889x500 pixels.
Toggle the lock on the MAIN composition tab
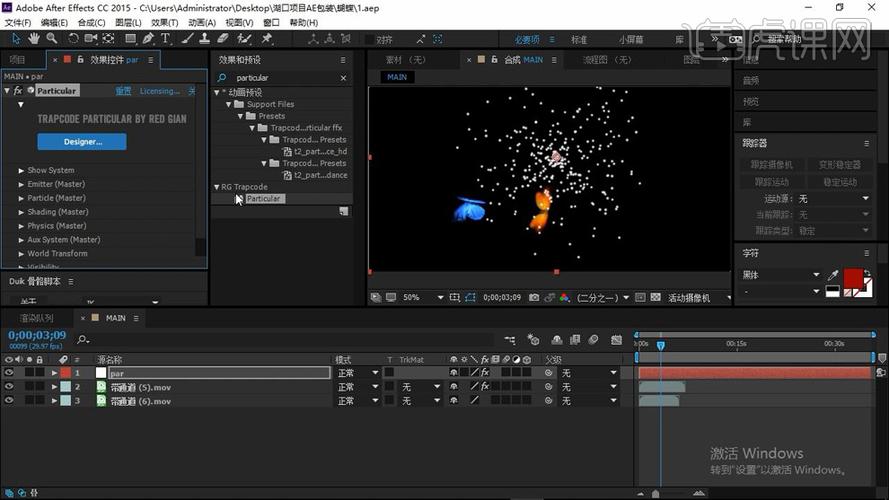point(494,60)
